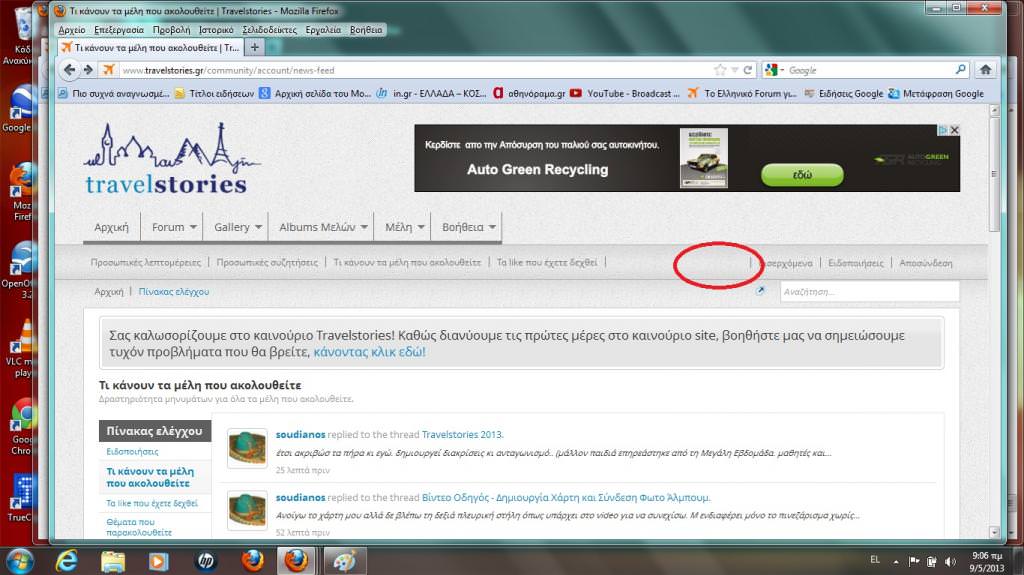This screenshot has height=575, width=1024.
Task: Show hidden tray icons arrow
Action: click(x=896, y=562)
